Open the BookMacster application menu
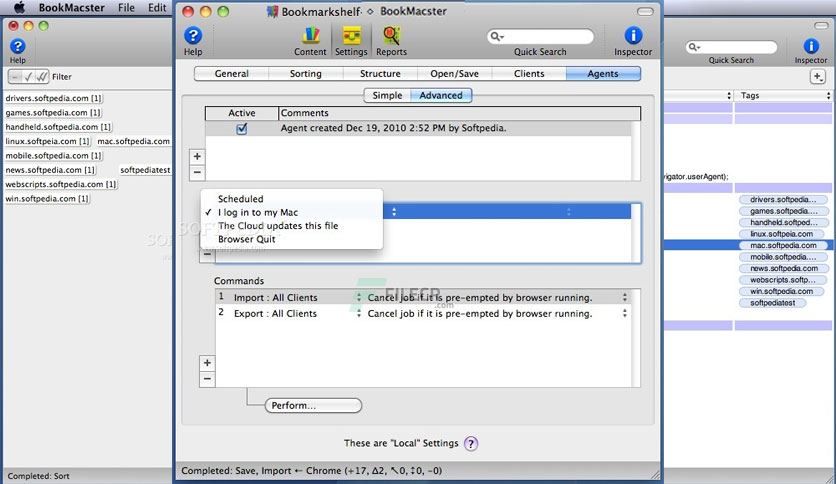 (x=71, y=7)
